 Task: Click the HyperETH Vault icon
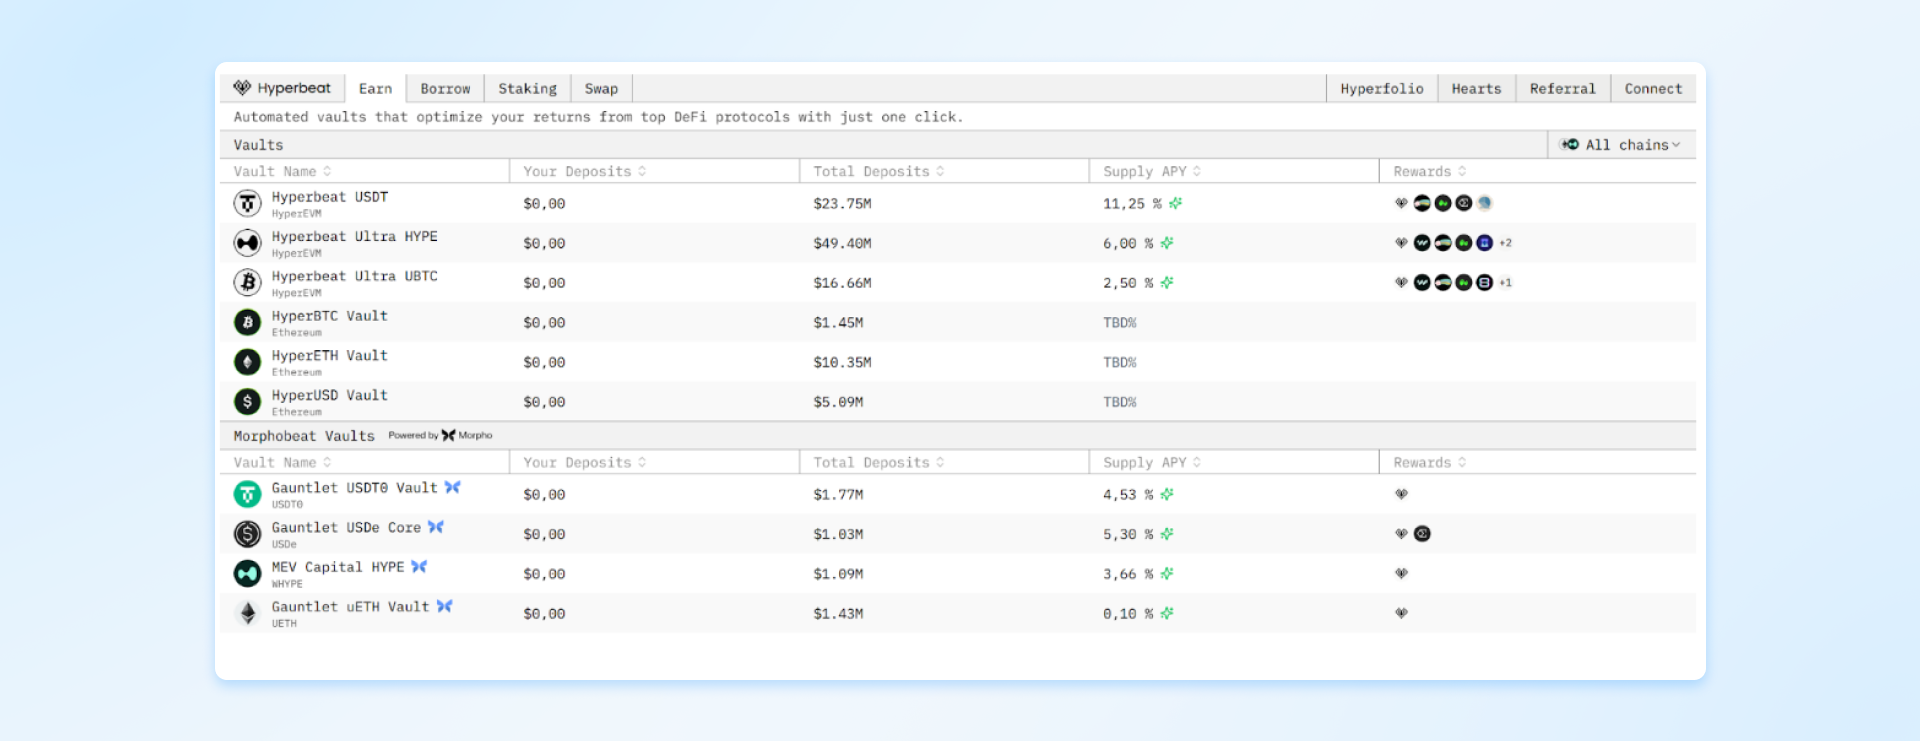[x=247, y=362]
